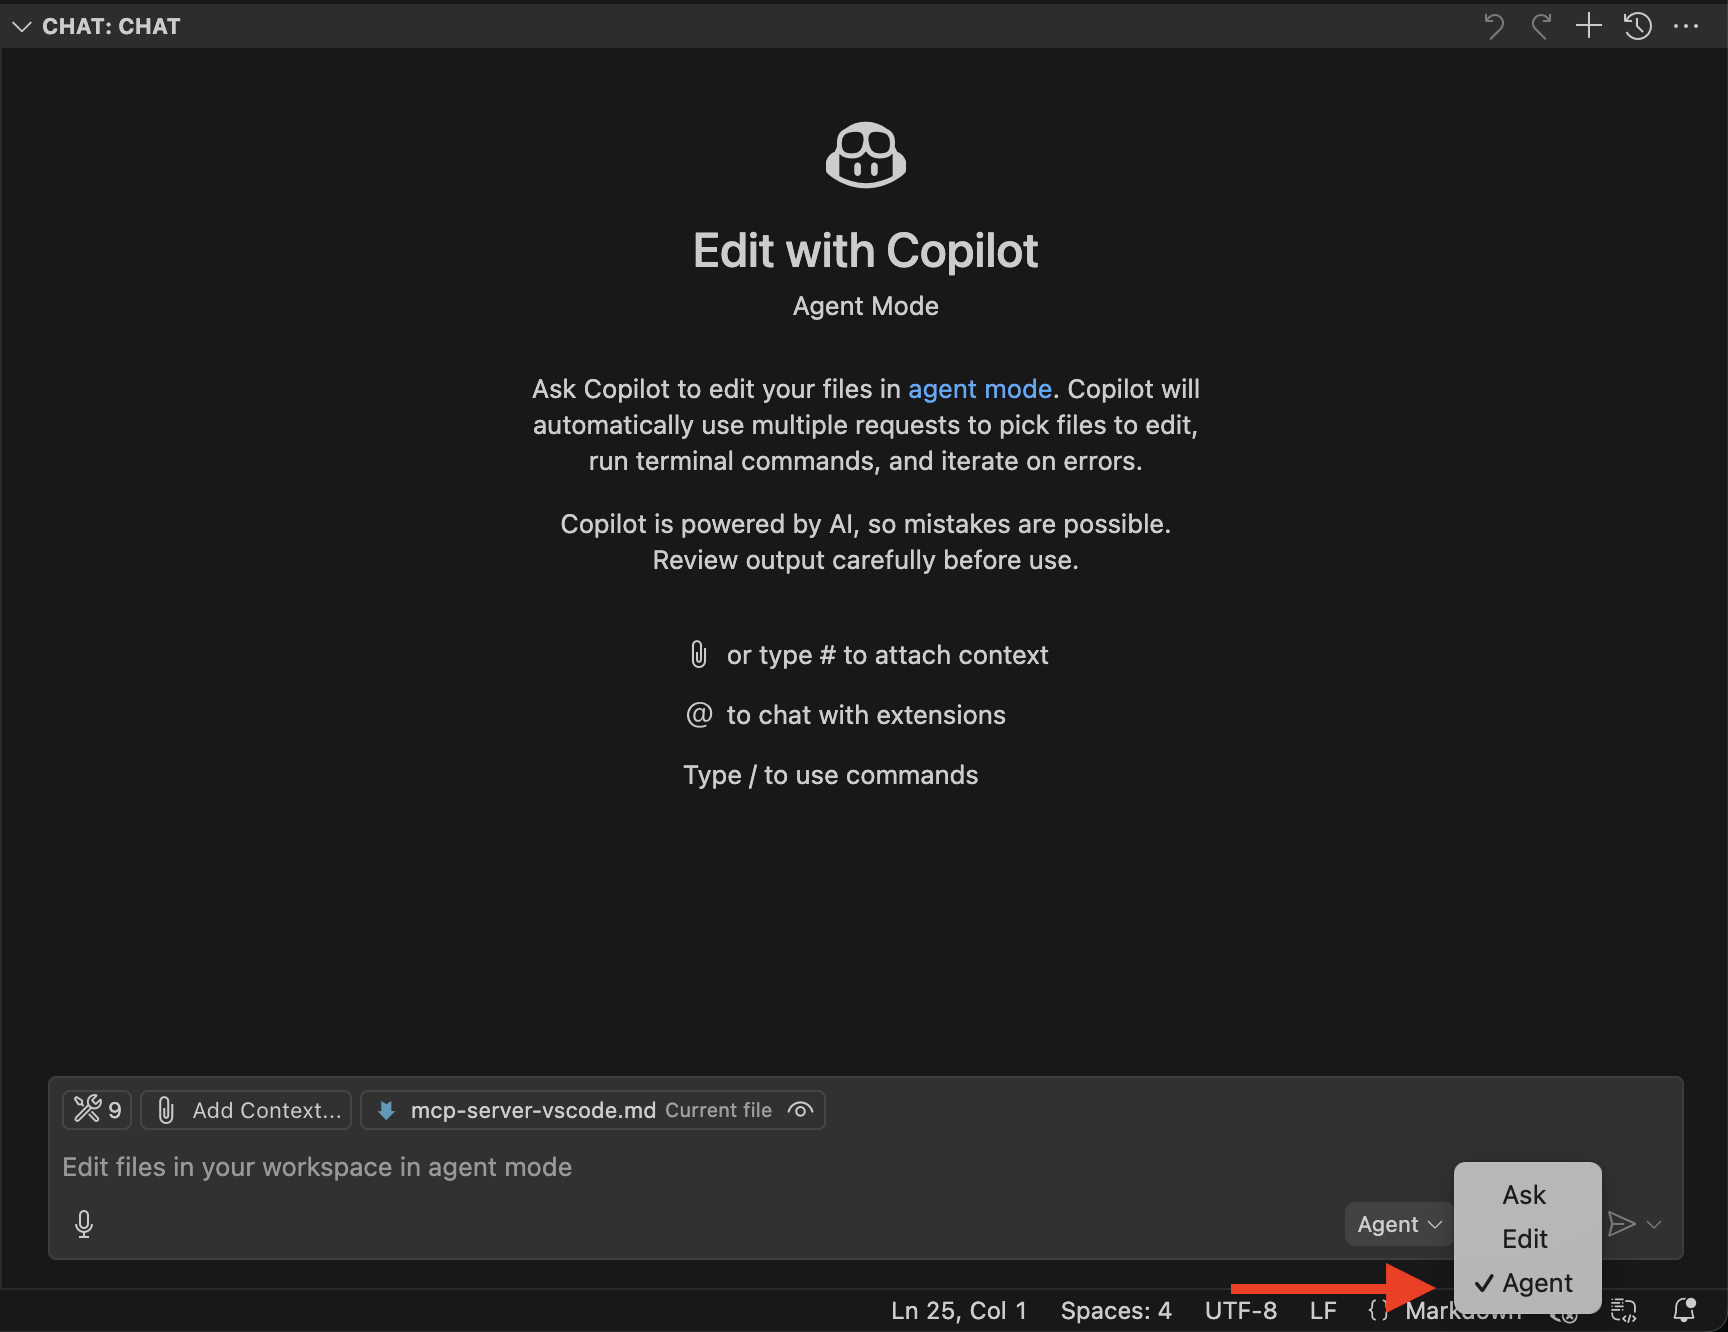1728x1332 pixels.
Task: Click the Copilot logo icon
Action: [x=866, y=155]
